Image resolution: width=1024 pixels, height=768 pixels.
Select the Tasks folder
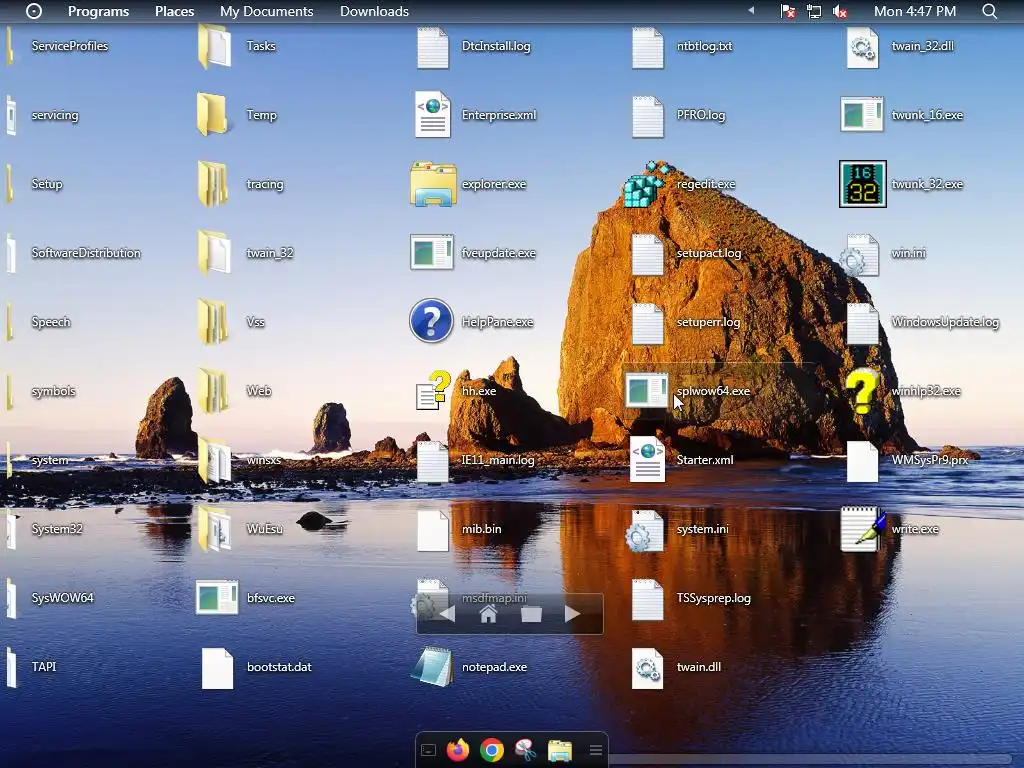pos(214,46)
